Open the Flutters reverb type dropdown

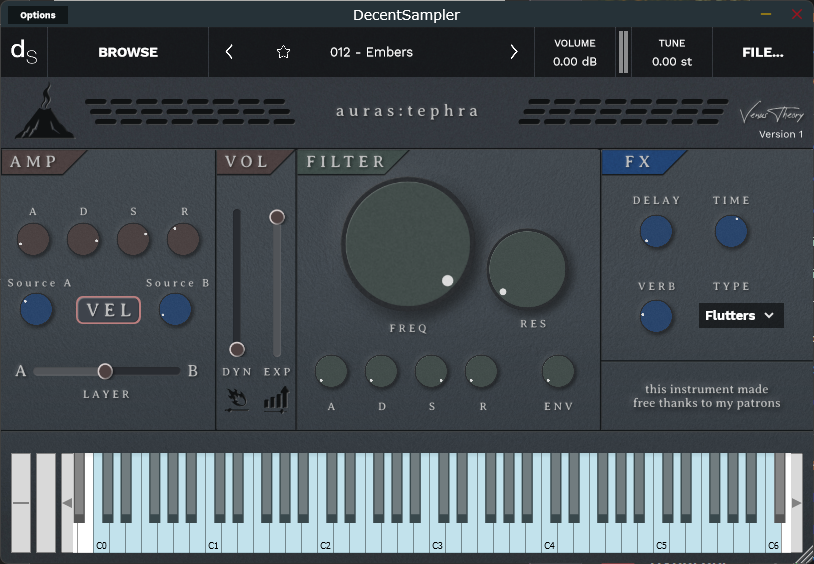tap(741, 316)
